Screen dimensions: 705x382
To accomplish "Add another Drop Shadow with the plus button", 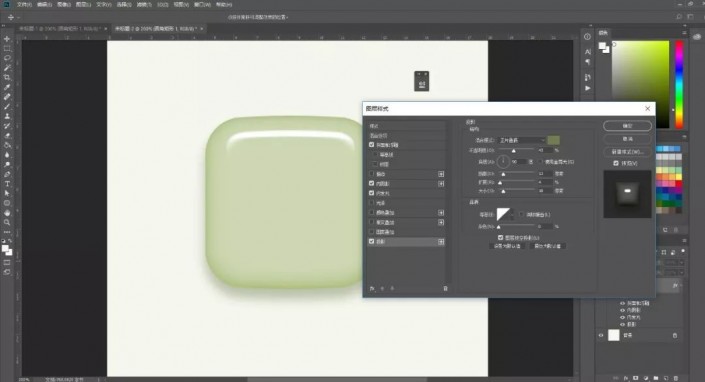I will click(441, 242).
